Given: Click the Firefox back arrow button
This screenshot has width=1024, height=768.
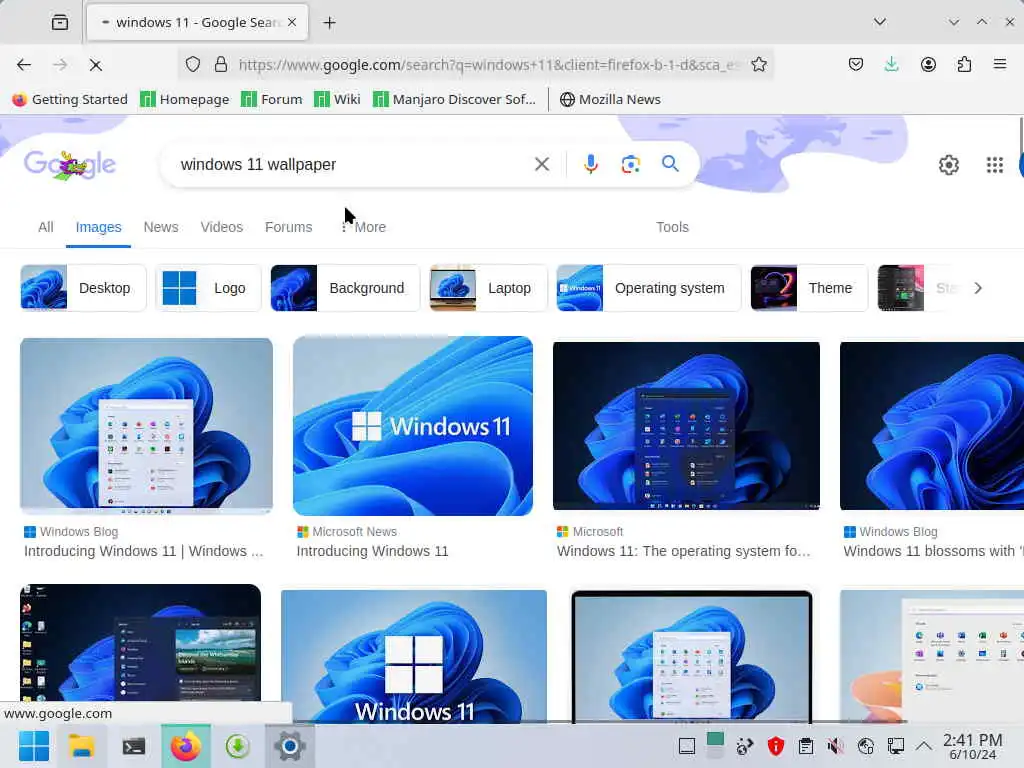Looking at the screenshot, I should pyautogui.click(x=24, y=65).
